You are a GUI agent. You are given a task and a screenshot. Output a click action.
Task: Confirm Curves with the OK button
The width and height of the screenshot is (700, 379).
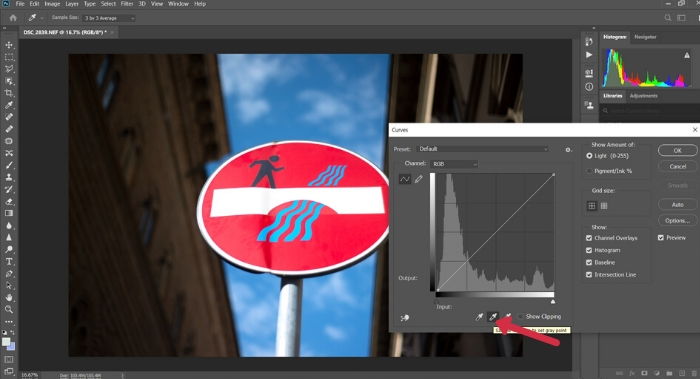click(677, 150)
